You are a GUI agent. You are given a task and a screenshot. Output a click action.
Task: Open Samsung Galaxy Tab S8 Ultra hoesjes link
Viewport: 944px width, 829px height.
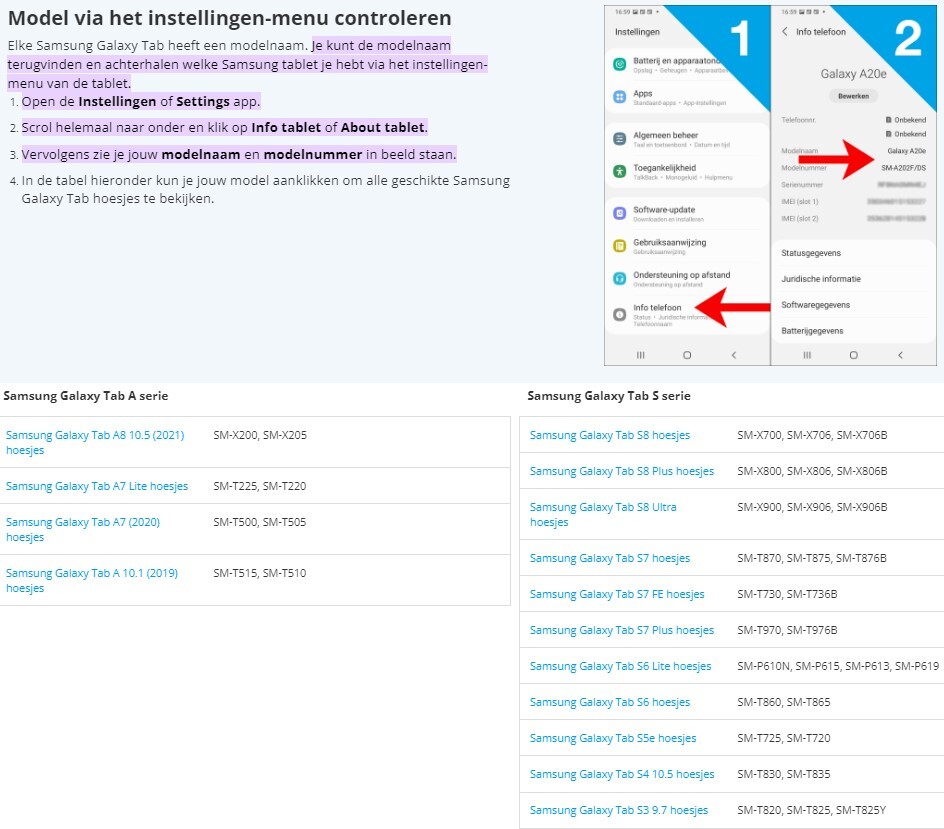(603, 515)
